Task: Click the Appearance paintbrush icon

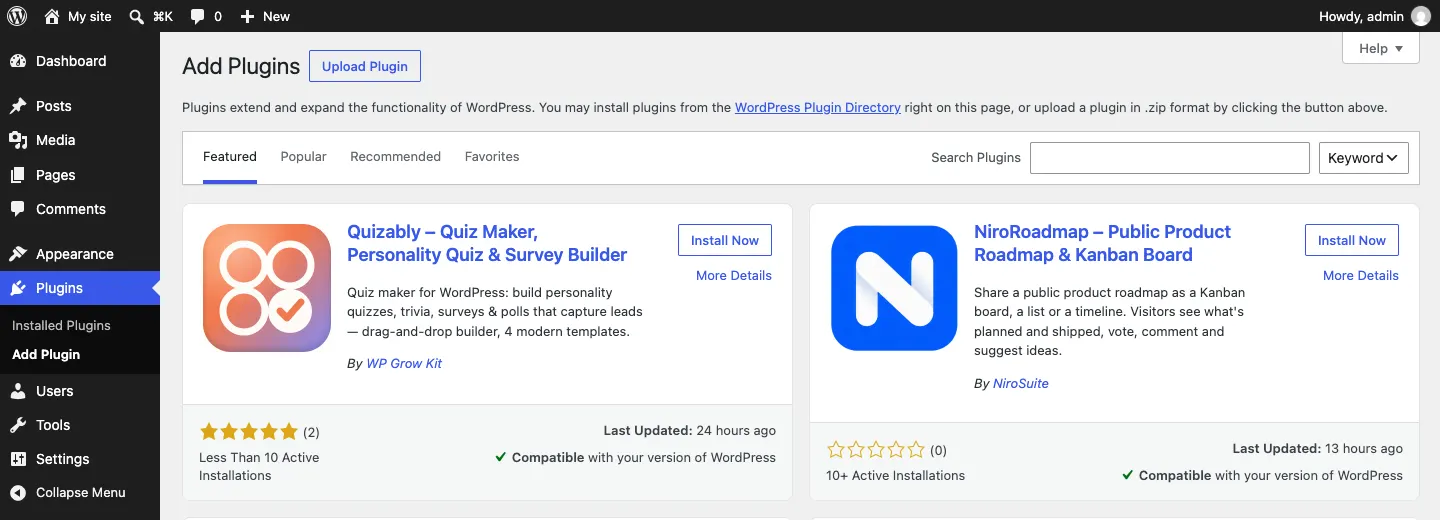Action: (x=18, y=254)
